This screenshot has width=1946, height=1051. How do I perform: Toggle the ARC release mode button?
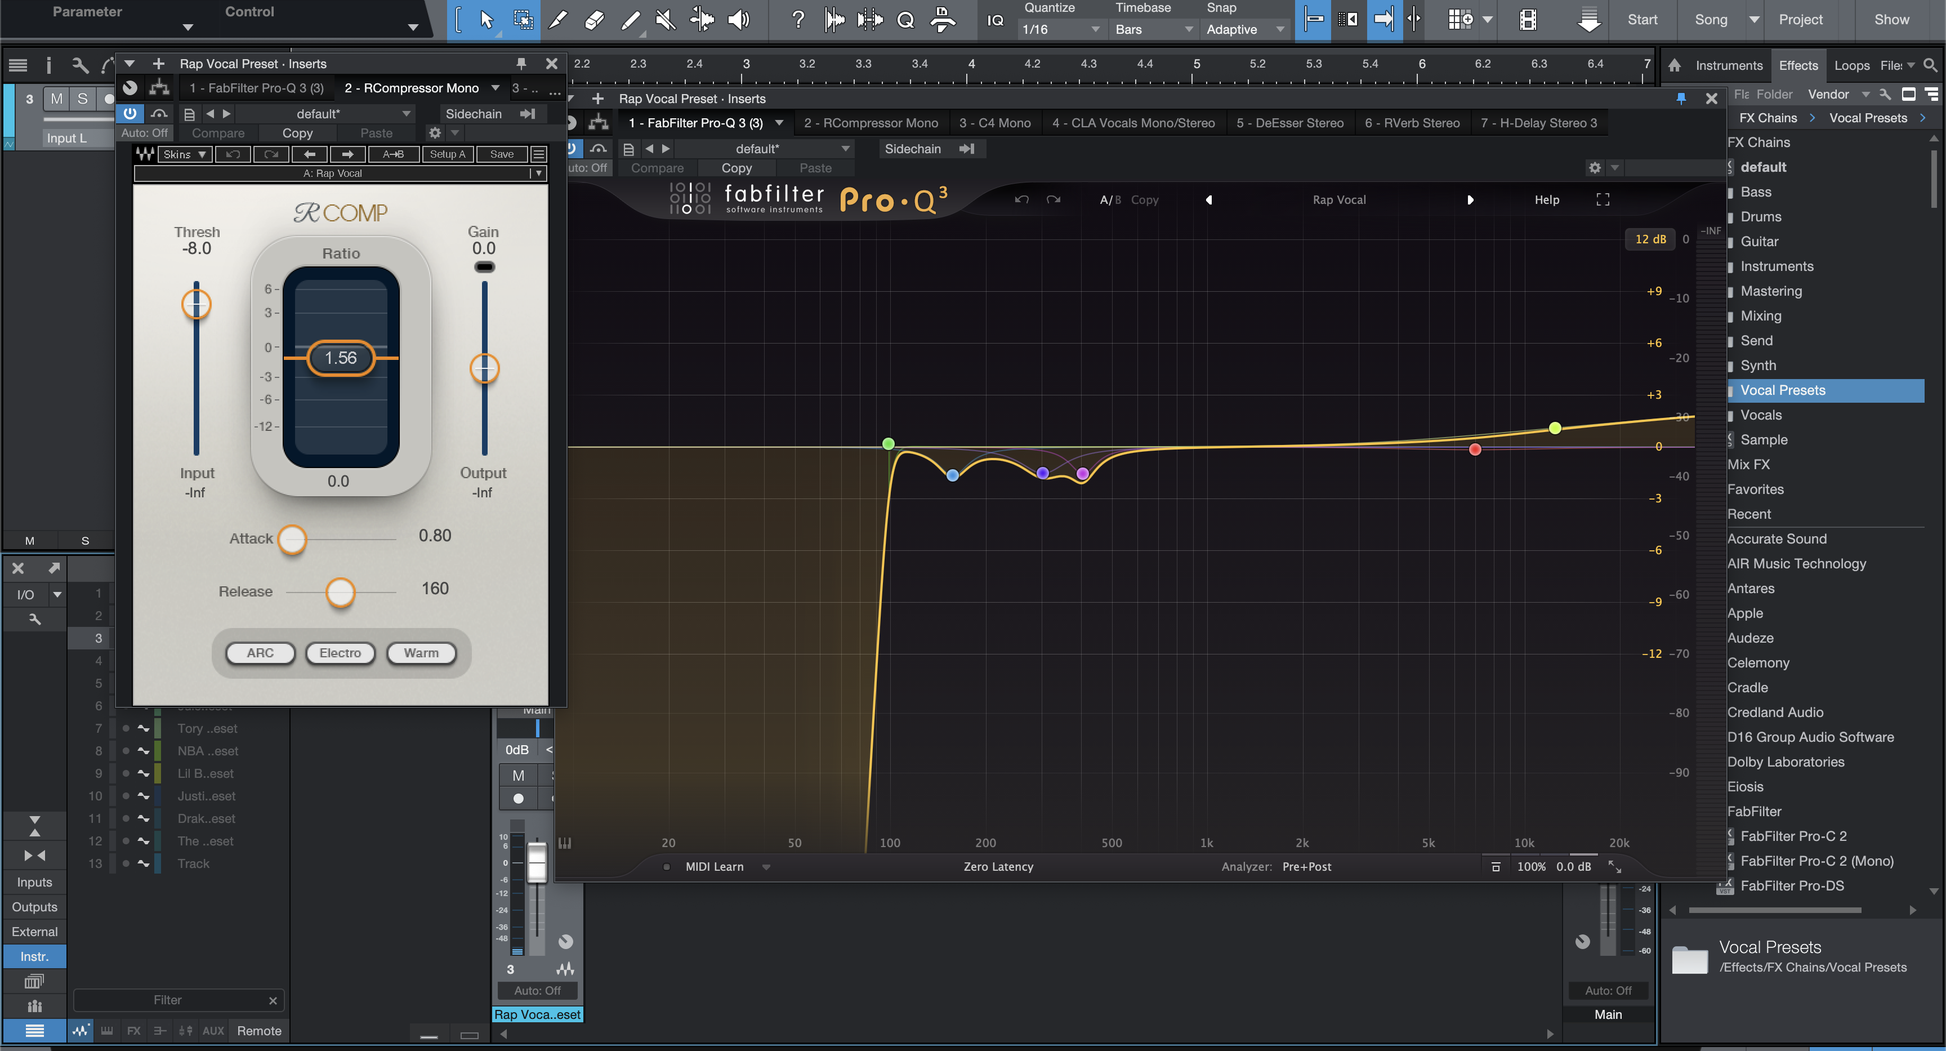(x=260, y=653)
